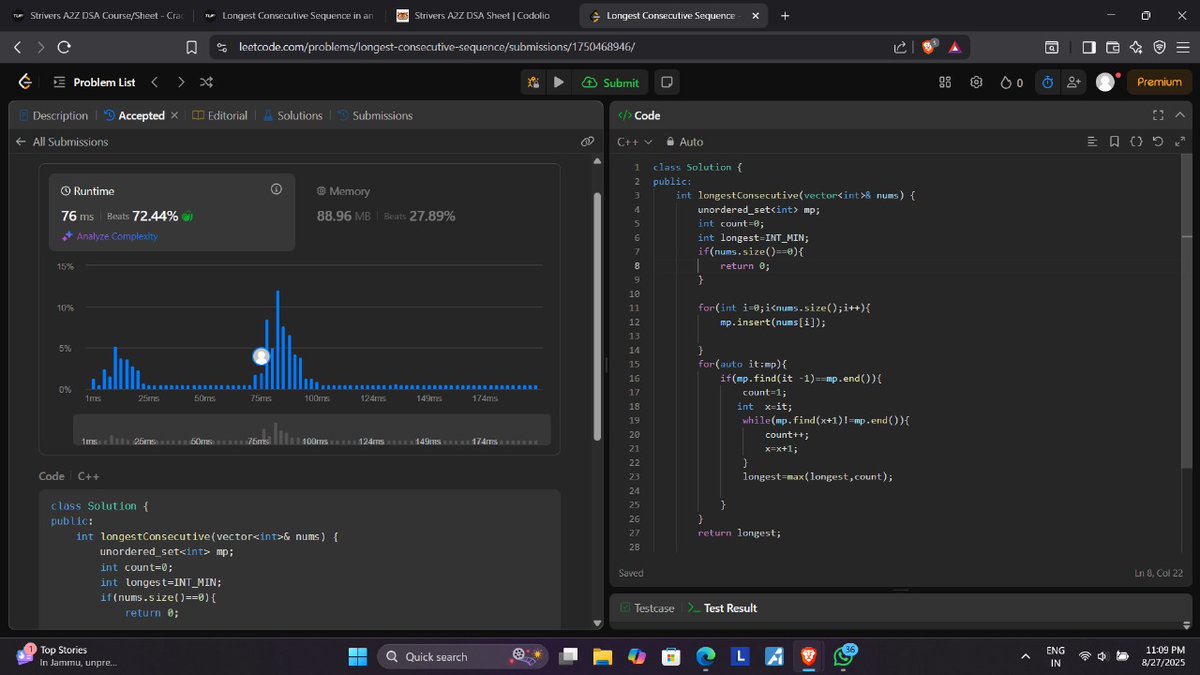1200x675 pixels.
Task: Open File Explorer from taskbar
Action: [602, 656]
